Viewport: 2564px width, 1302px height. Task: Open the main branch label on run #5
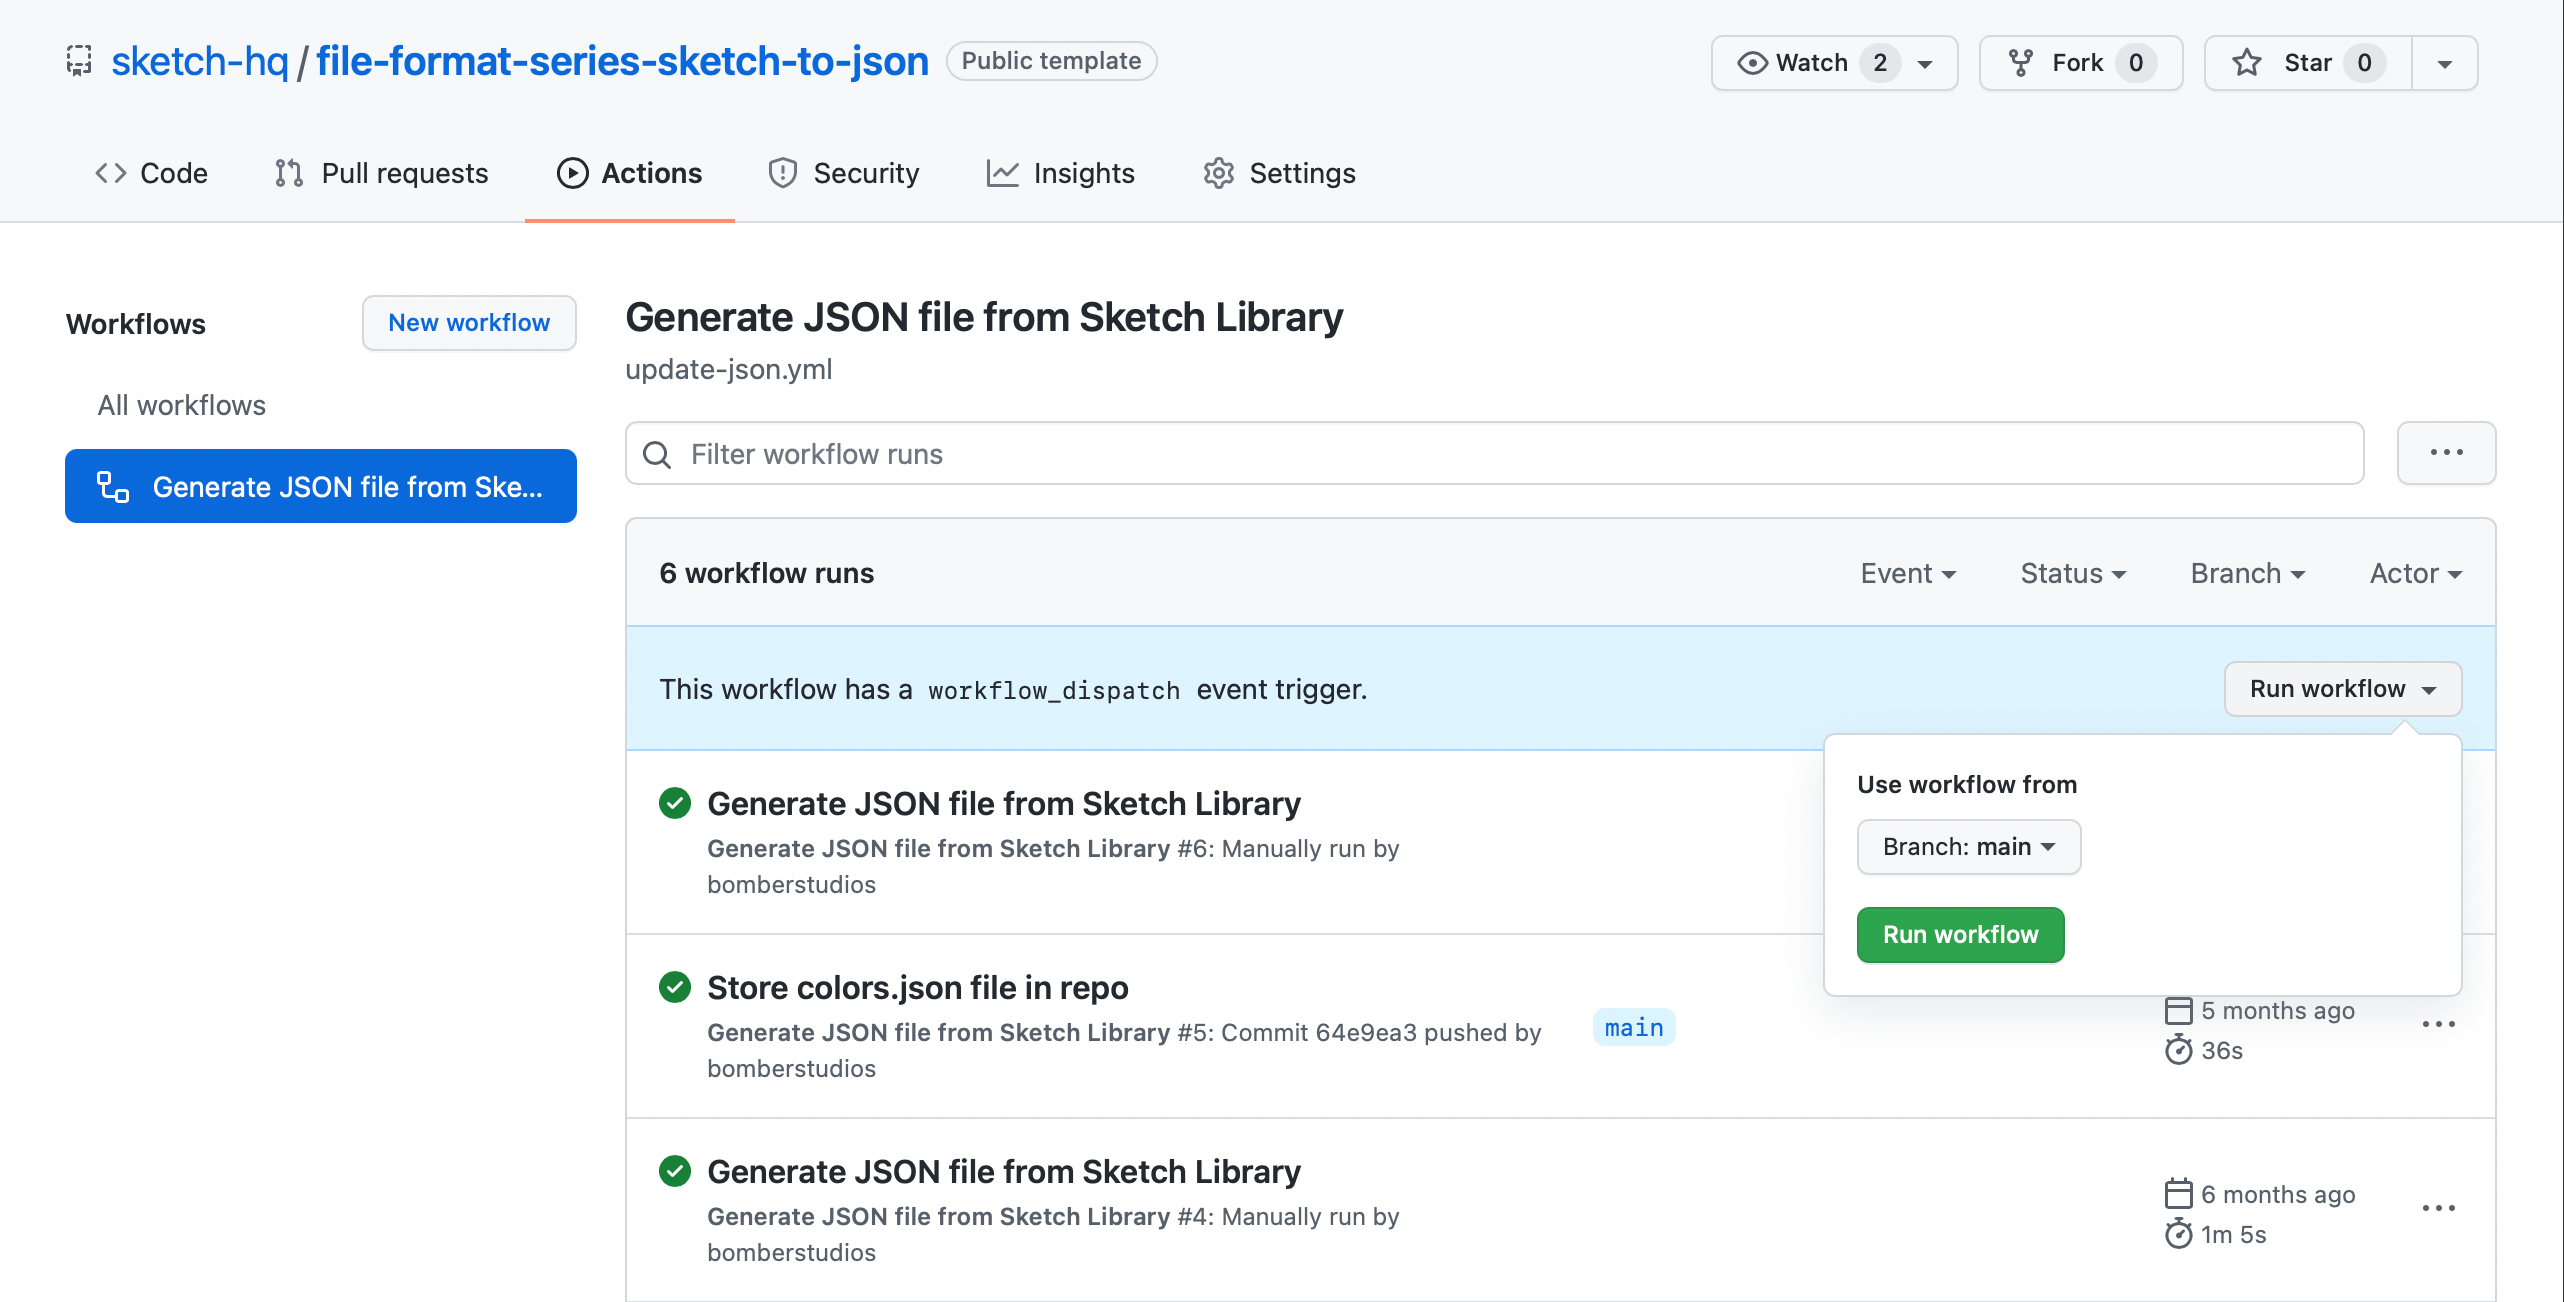pyautogui.click(x=1634, y=1027)
